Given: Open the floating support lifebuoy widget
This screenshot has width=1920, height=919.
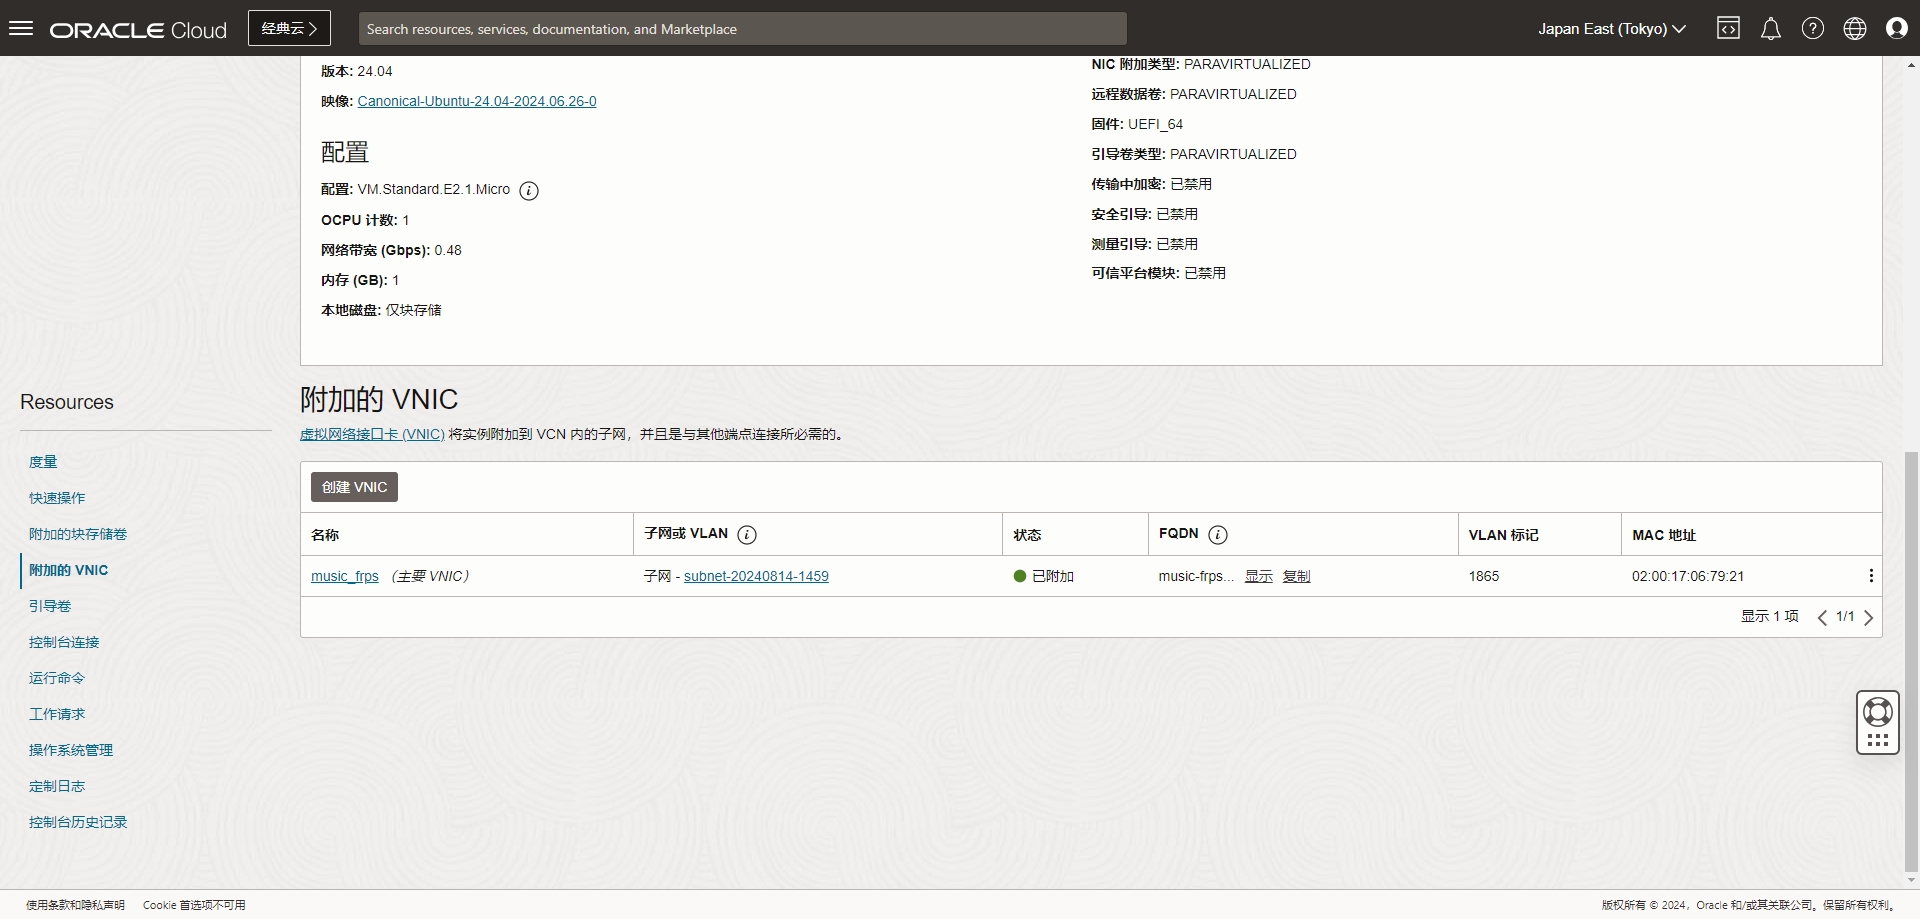Looking at the screenshot, I should tap(1877, 712).
